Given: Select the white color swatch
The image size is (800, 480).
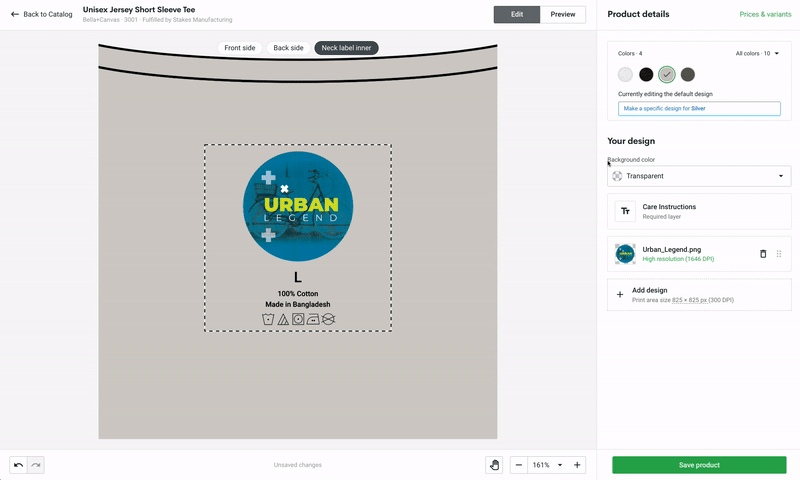Looking at the screenshot, I should point(625,74).
